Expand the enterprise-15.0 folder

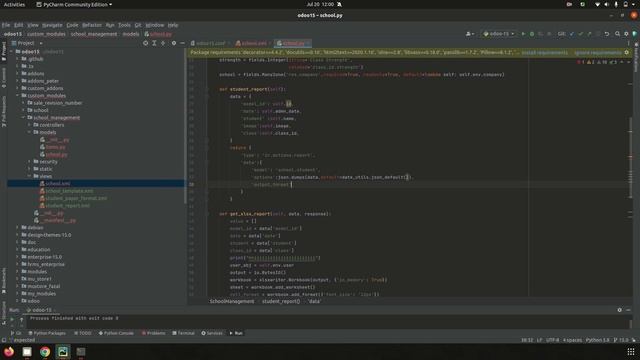18,257
